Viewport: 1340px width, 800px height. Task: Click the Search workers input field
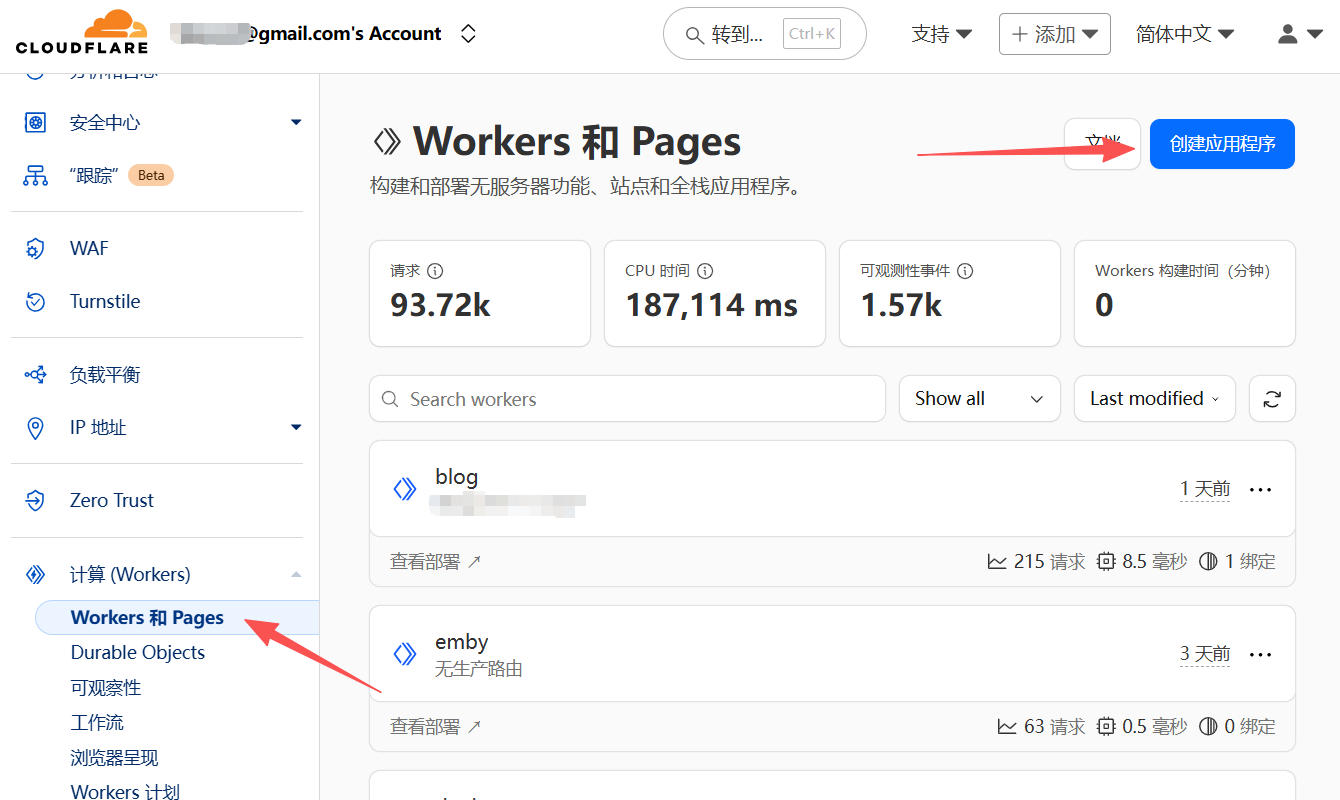tap(627, 399)
